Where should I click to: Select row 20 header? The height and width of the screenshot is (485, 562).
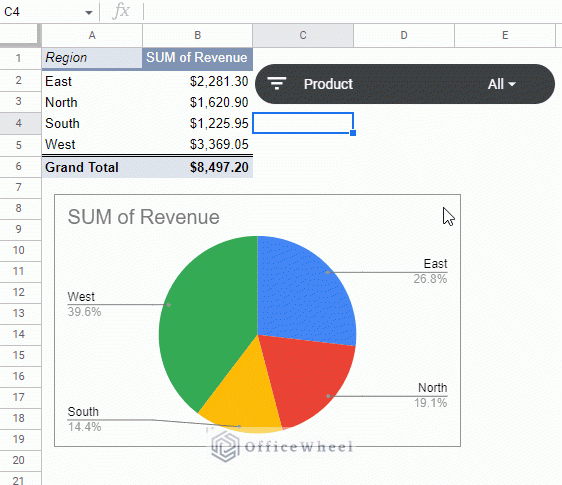[x=19, y=460]
